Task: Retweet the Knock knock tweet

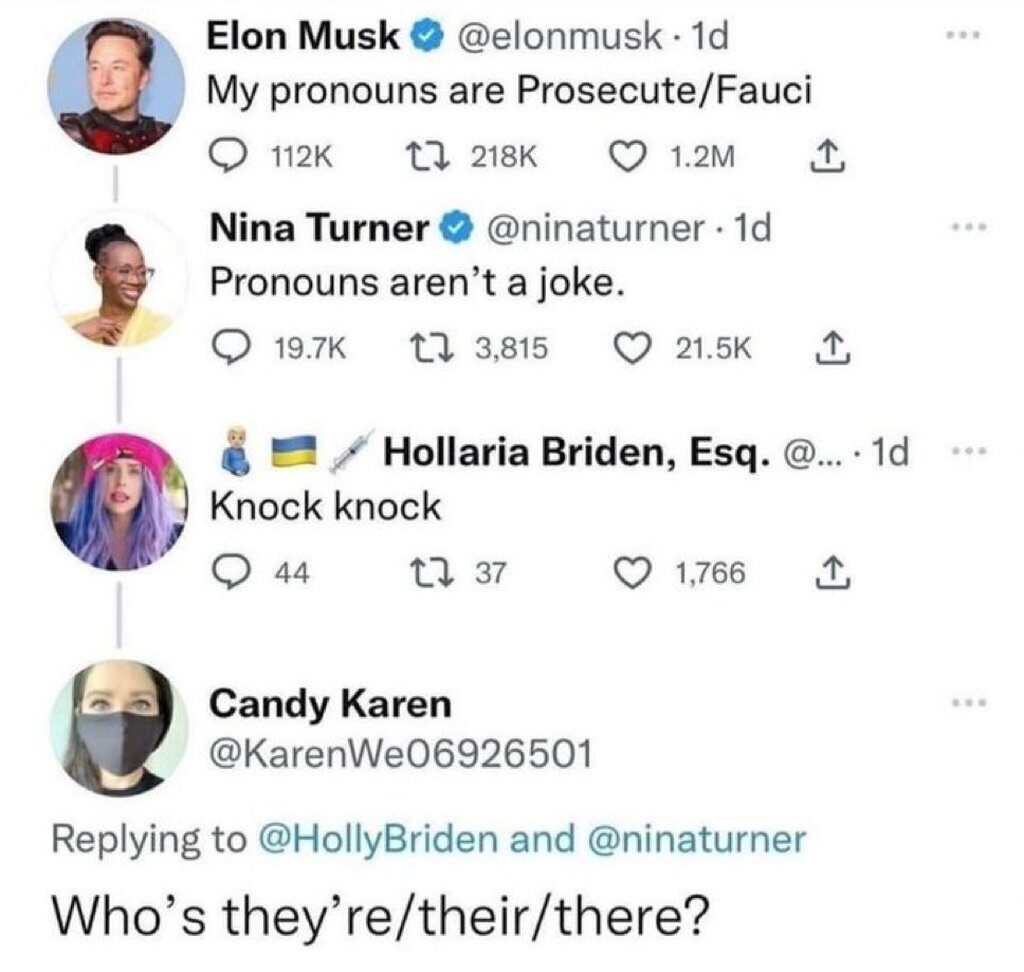Action: tap(430, 574)
